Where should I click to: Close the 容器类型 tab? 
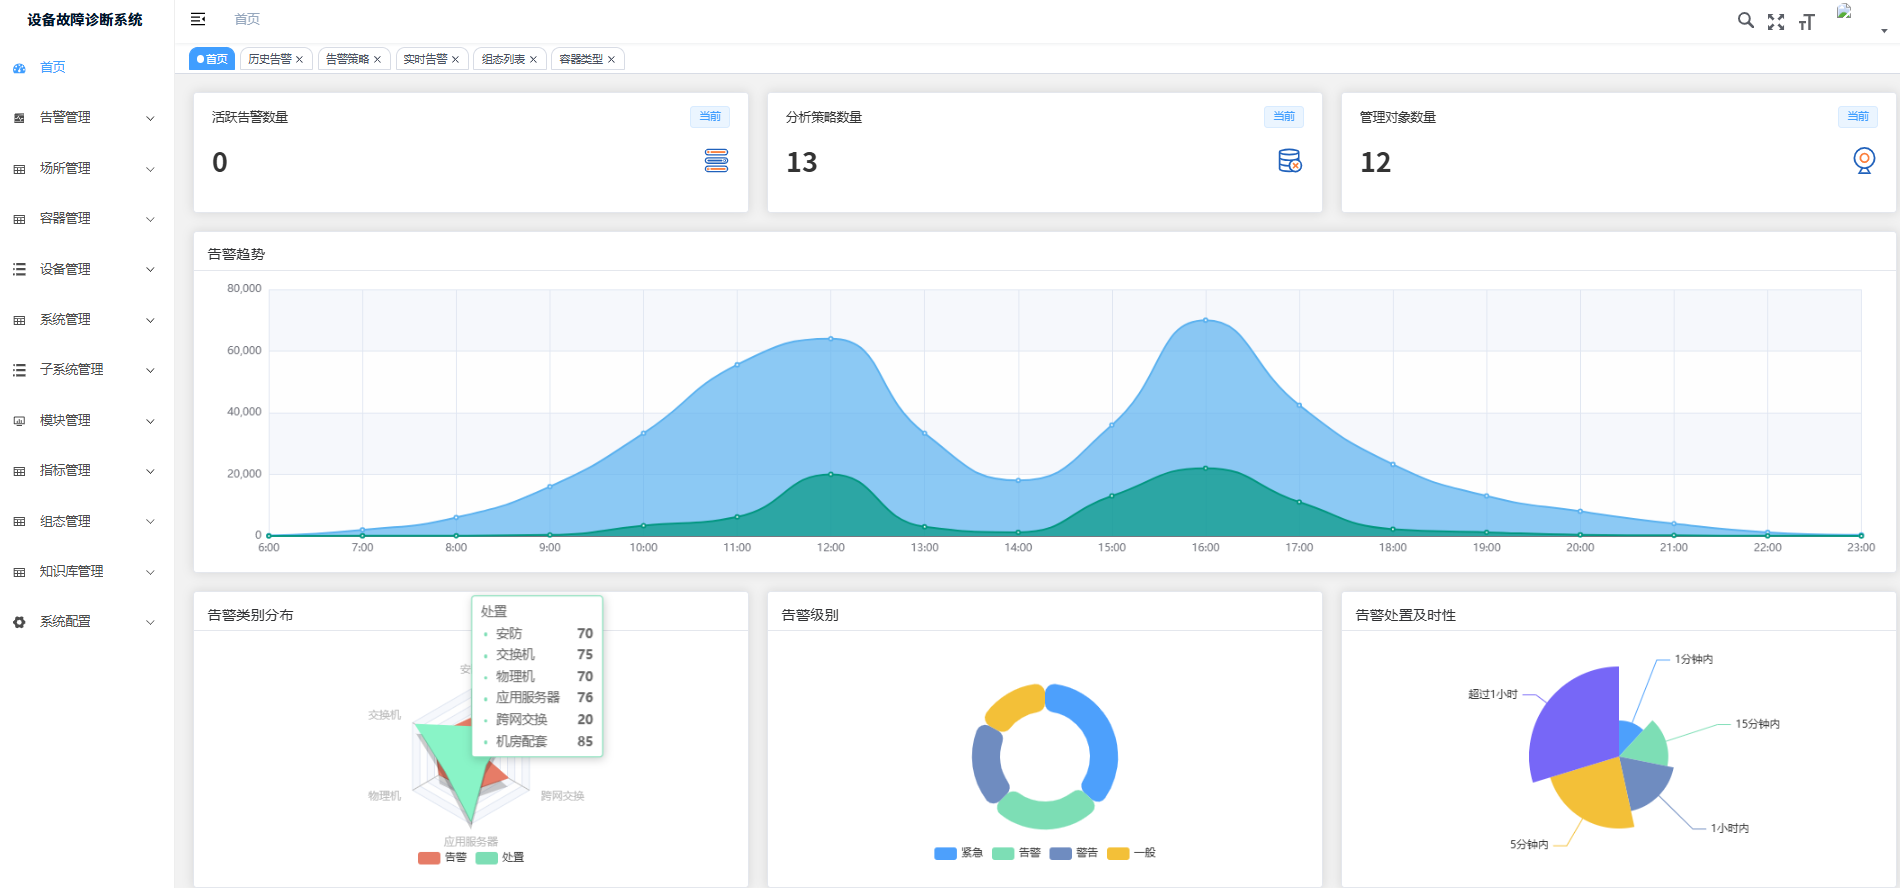tap(611, 59)
